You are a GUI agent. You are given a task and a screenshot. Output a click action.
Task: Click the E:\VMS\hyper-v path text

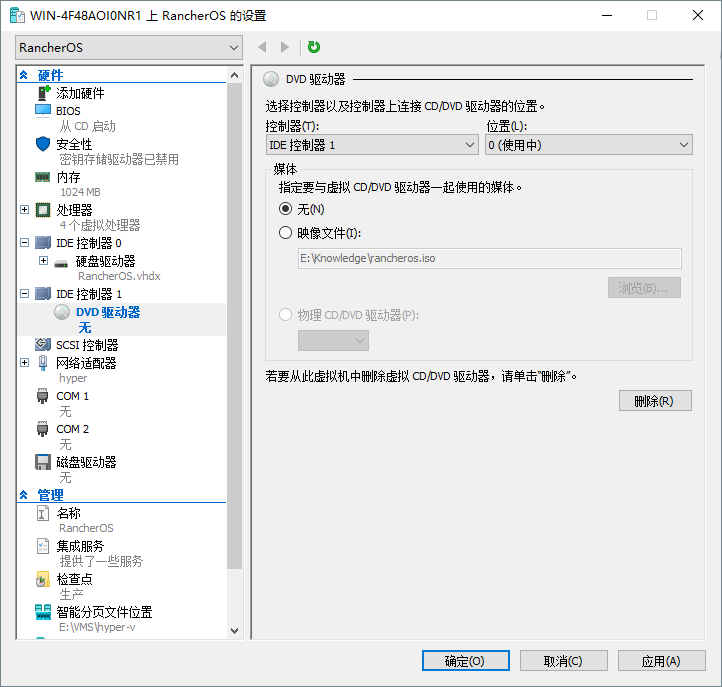click(97, 627)
